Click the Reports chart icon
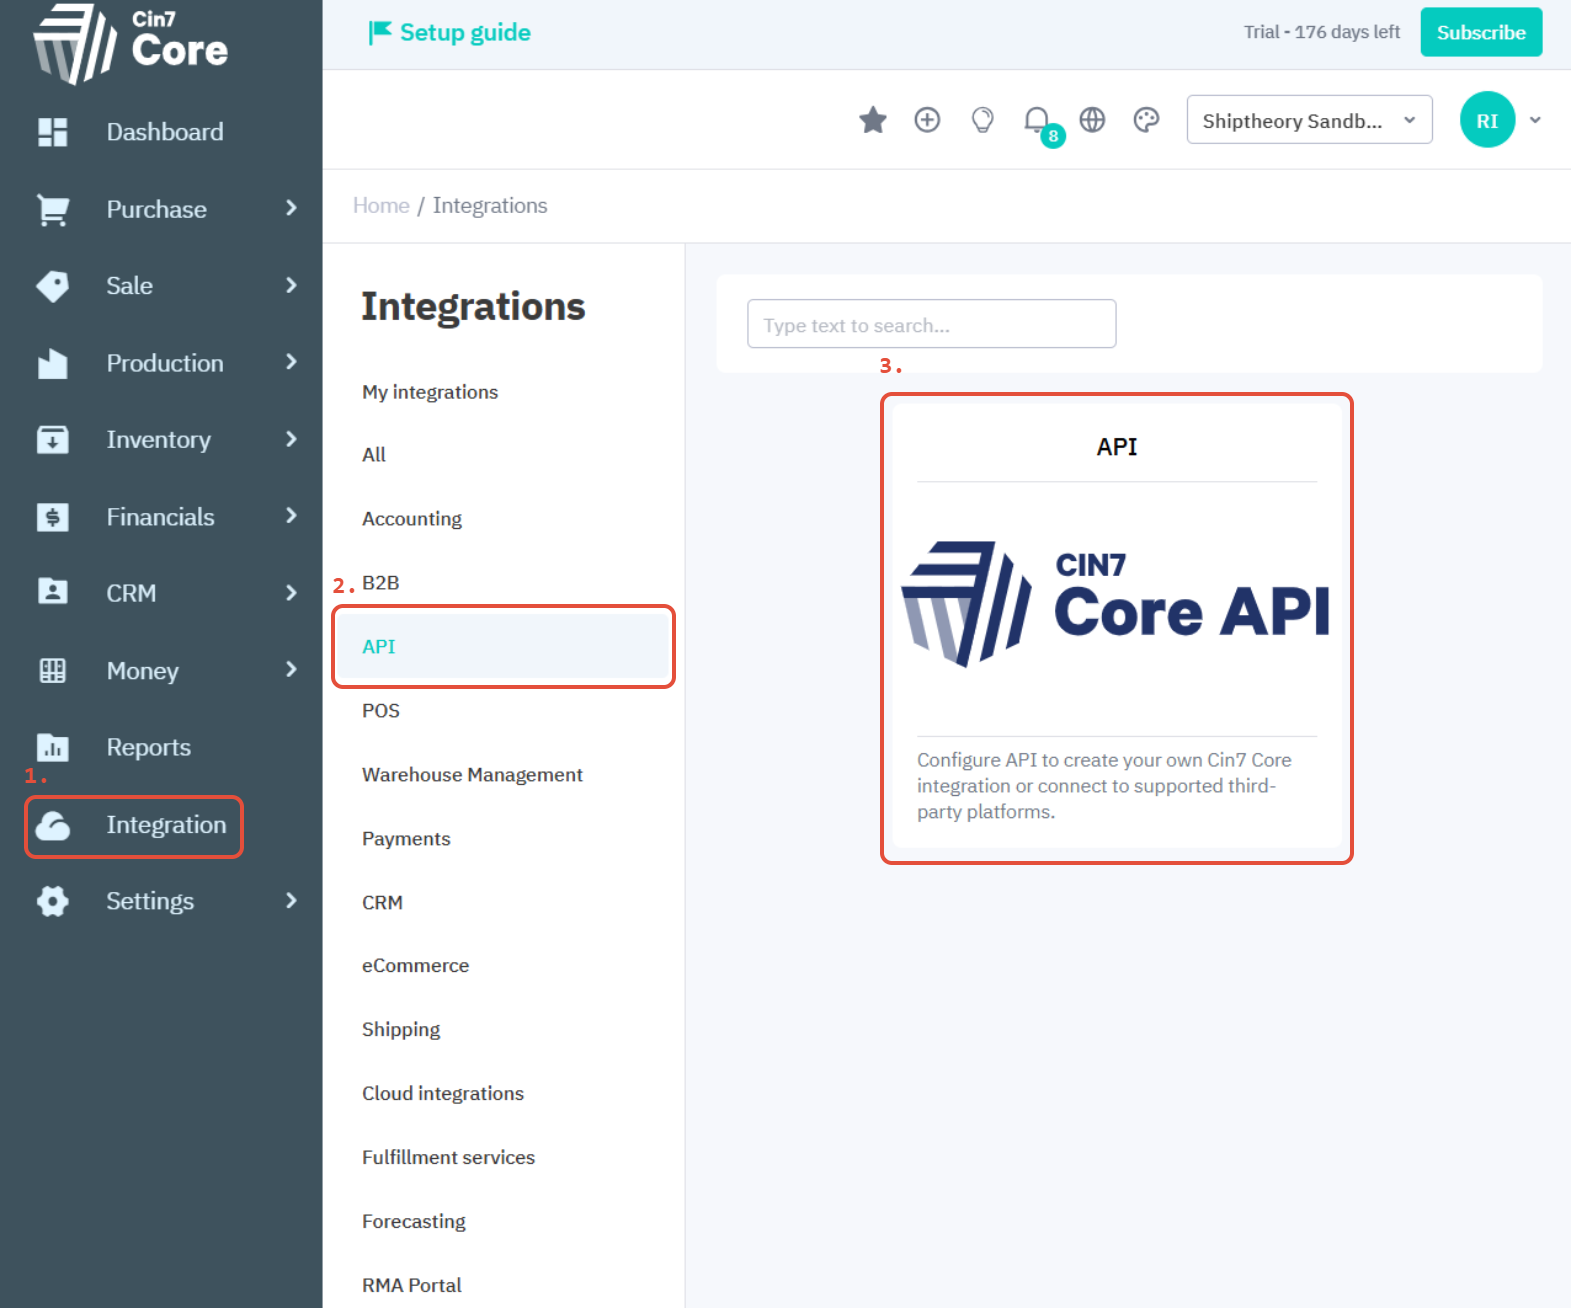The height and width of the screenshot is (1308, 1571). [x=52, y=747]
